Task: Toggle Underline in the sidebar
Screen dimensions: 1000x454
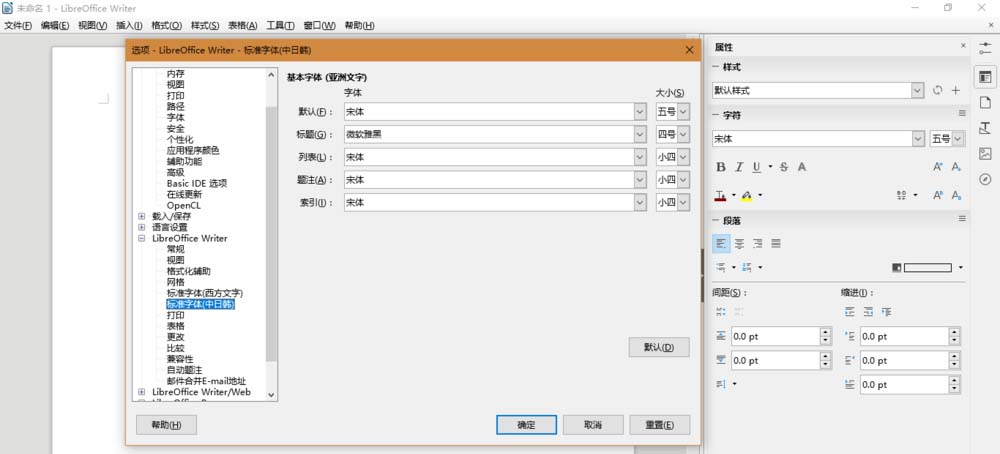Action: pyautogui.click(x=756, y=167)
